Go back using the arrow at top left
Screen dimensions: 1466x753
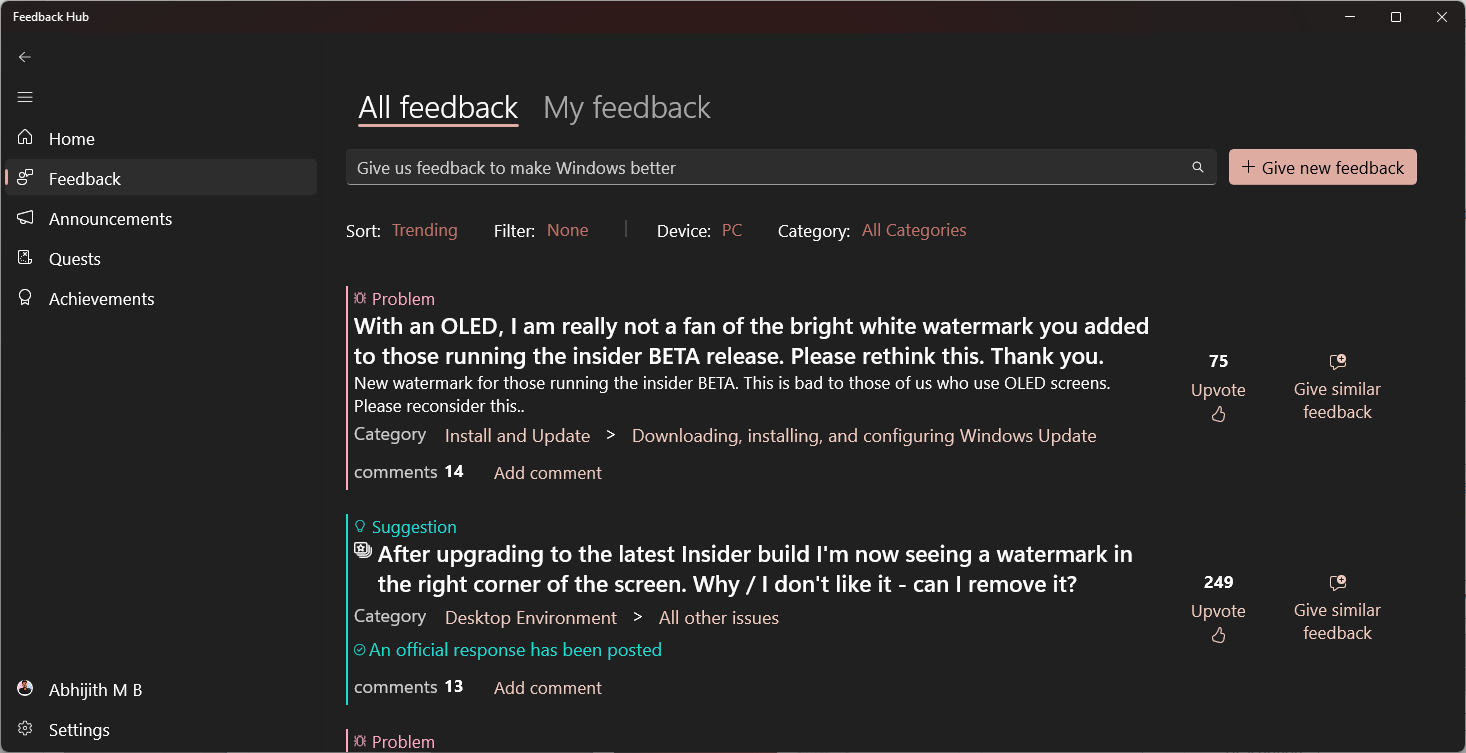pos(24,57)
